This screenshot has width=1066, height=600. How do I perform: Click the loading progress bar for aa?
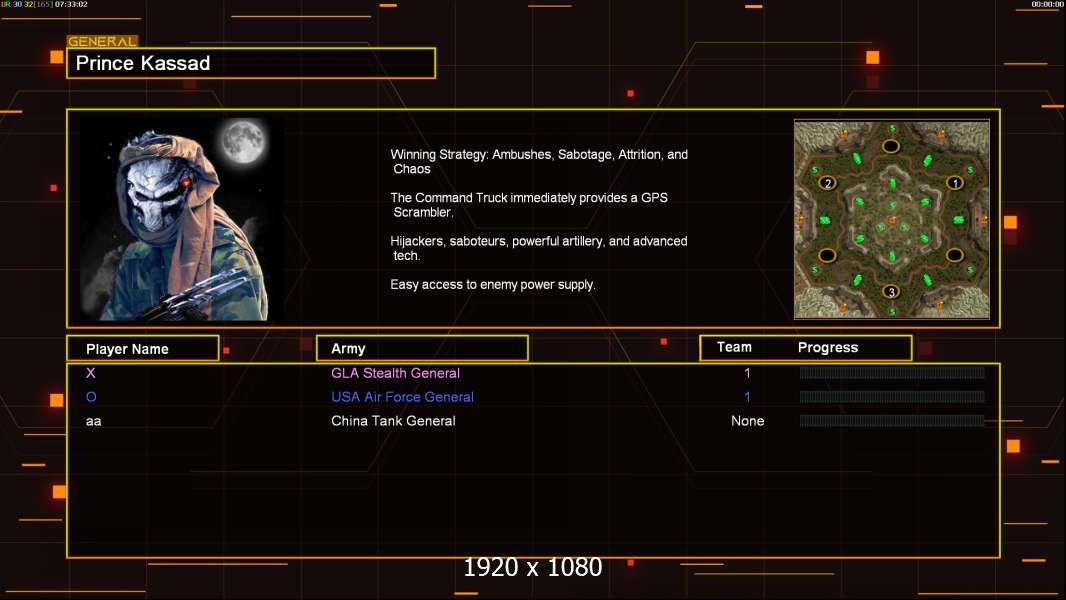pyautogui.click(x=892, y=421)
